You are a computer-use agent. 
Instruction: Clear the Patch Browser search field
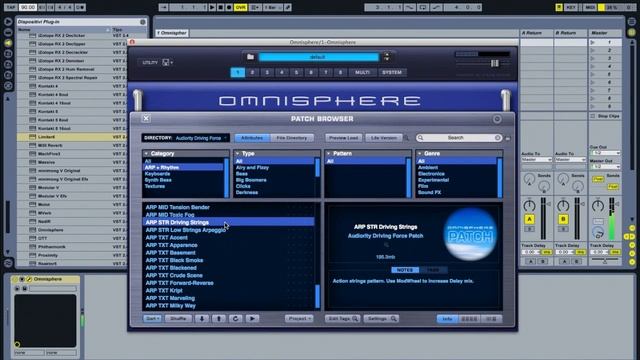tap(498, 138)
